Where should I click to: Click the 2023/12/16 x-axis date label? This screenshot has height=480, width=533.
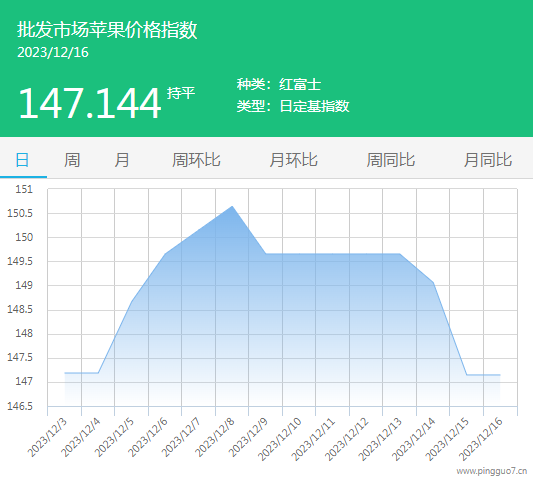click(481, 439)
